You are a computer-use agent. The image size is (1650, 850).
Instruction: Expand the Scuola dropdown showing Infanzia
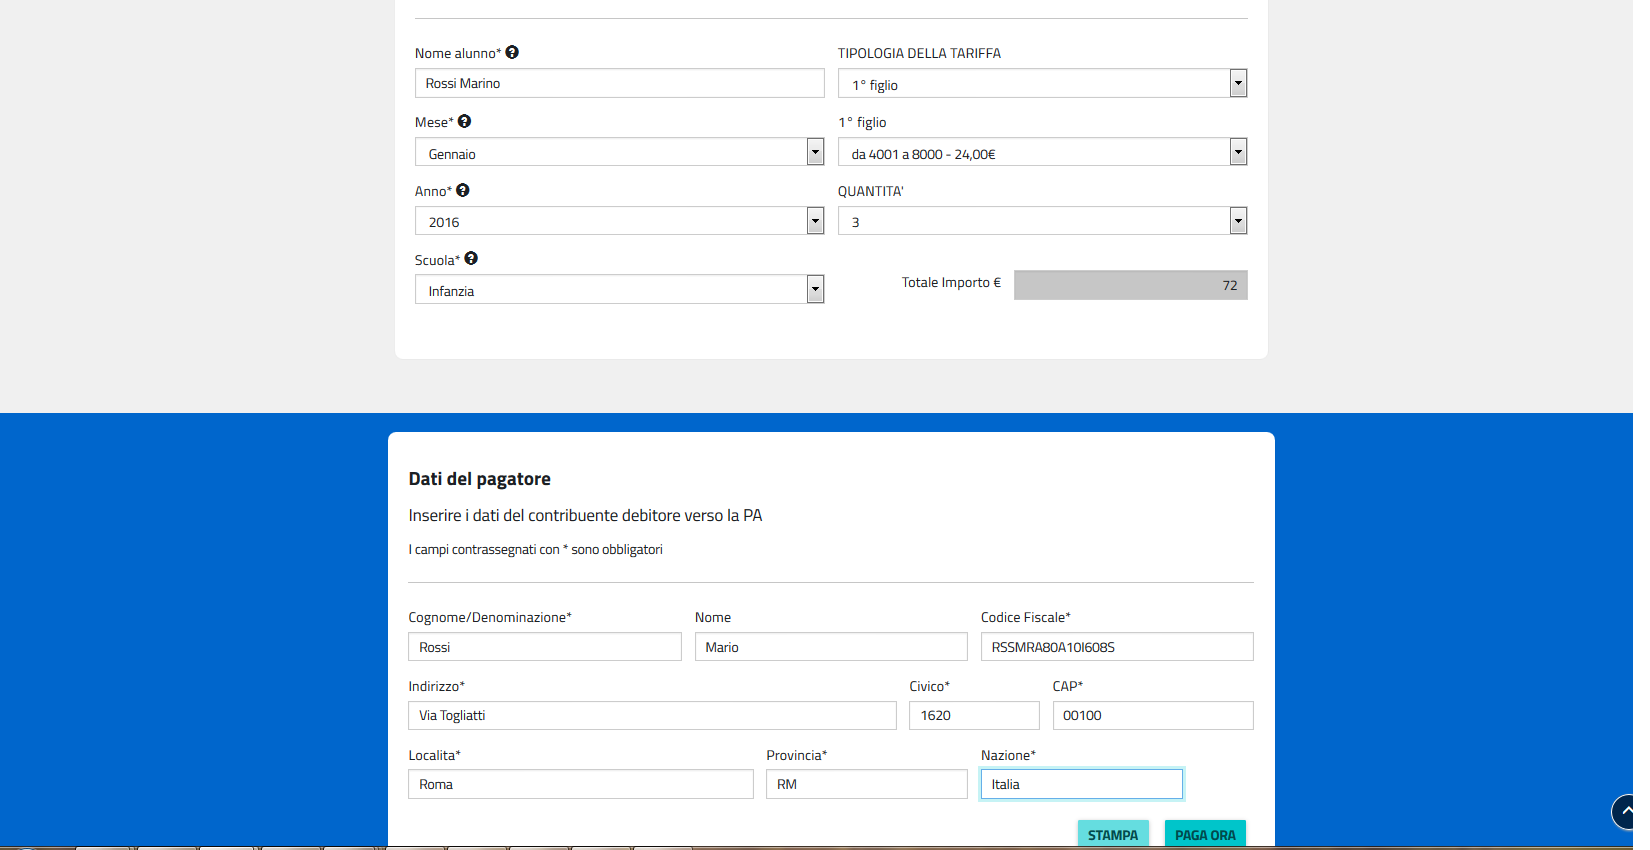(x=619, y=290)
